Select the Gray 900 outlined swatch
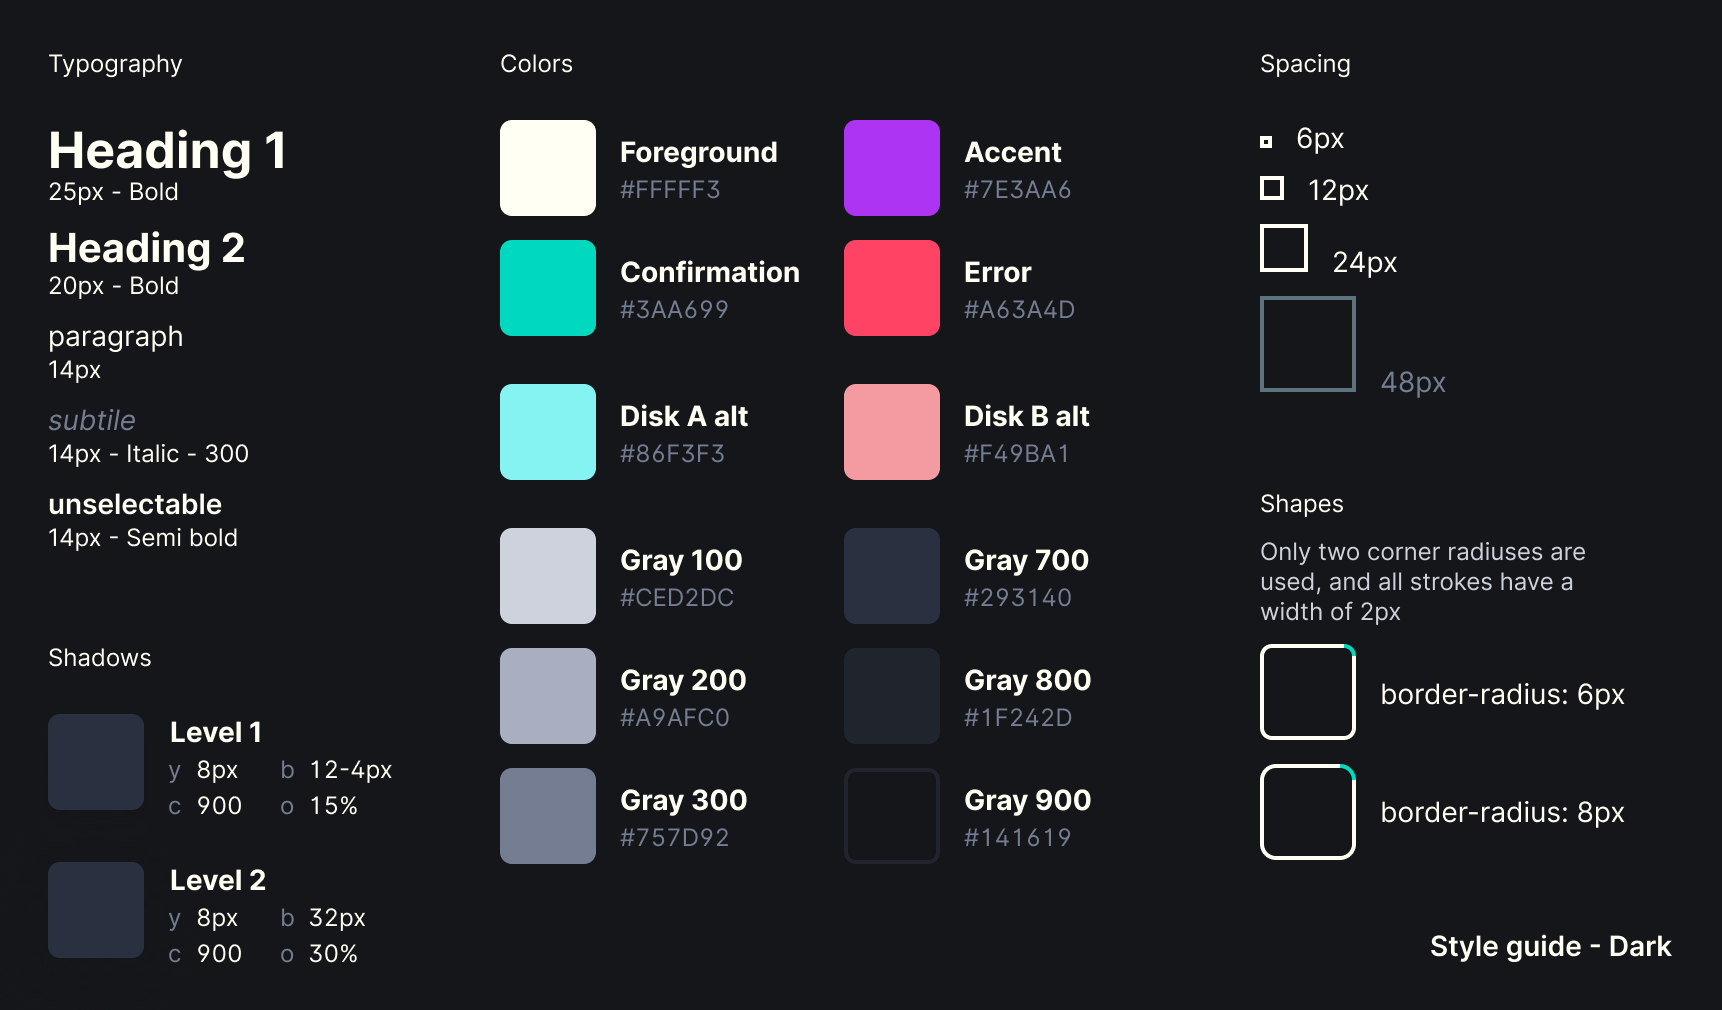The width and height of the screenshot is (1722, 1010). point(892,816)
